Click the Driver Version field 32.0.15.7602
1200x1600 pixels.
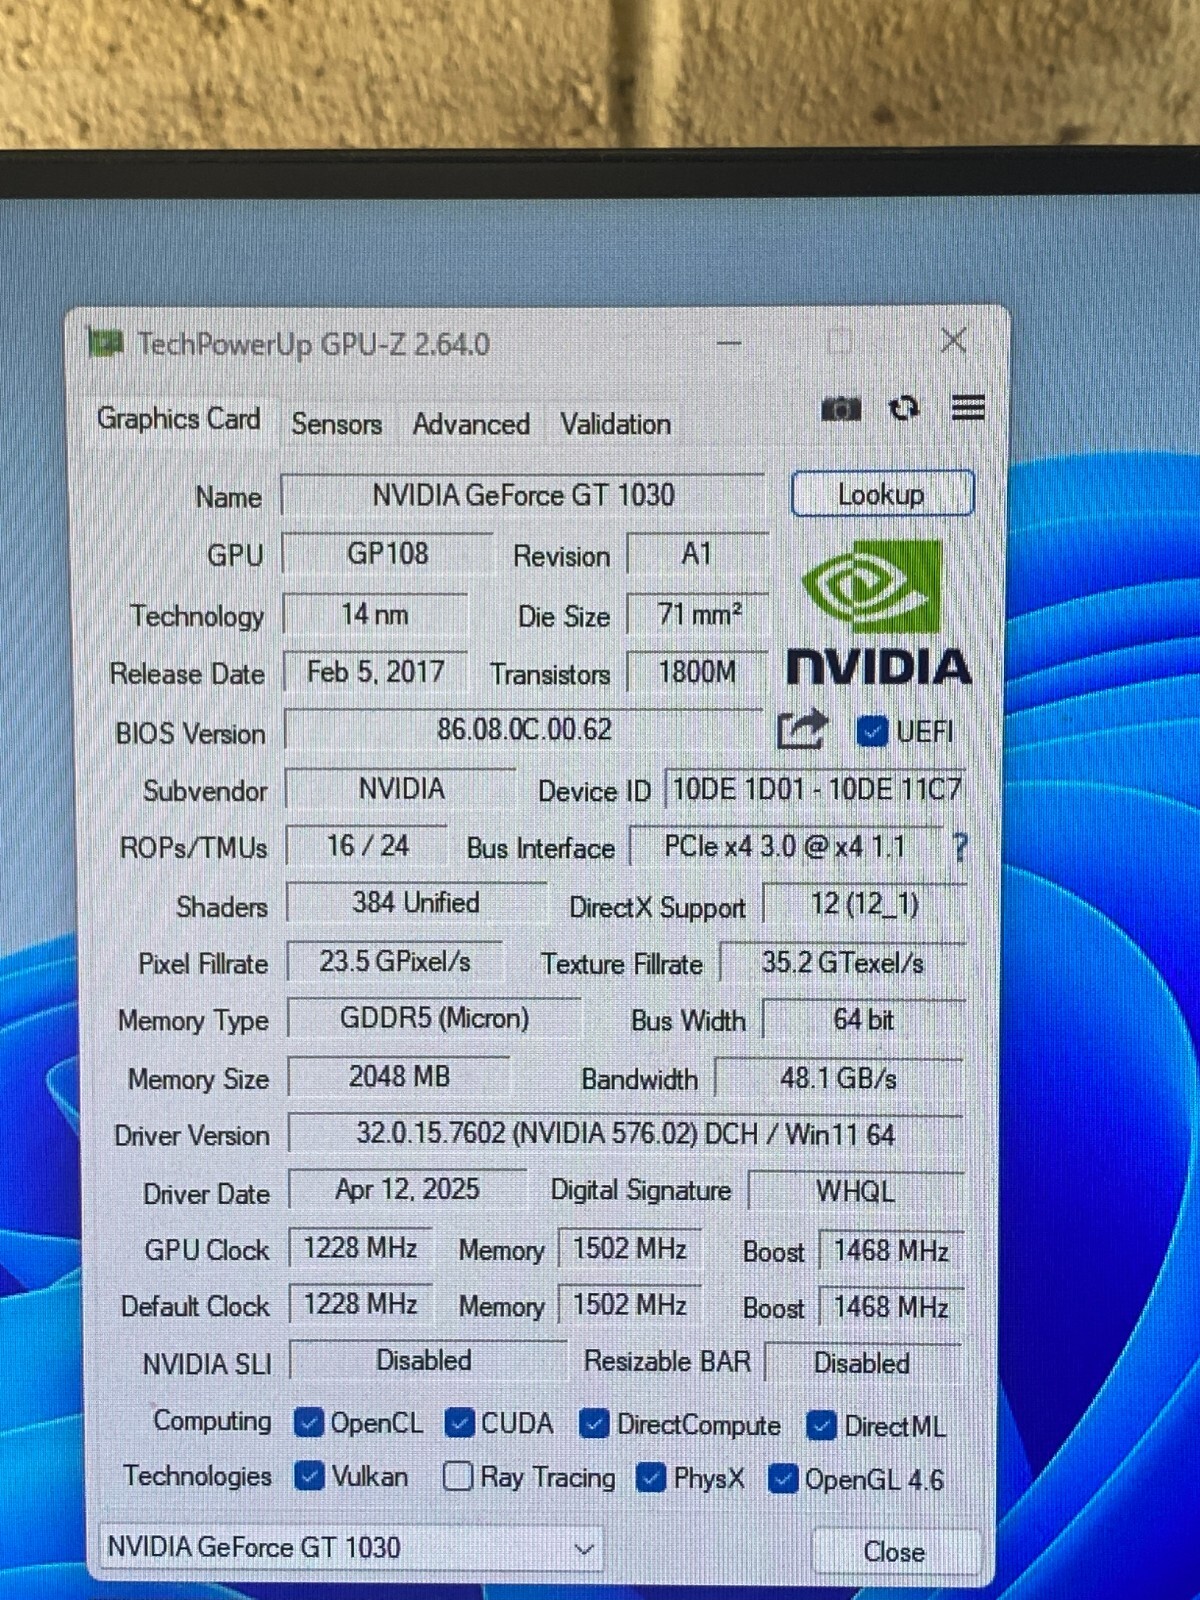[x=626, y=1135]
